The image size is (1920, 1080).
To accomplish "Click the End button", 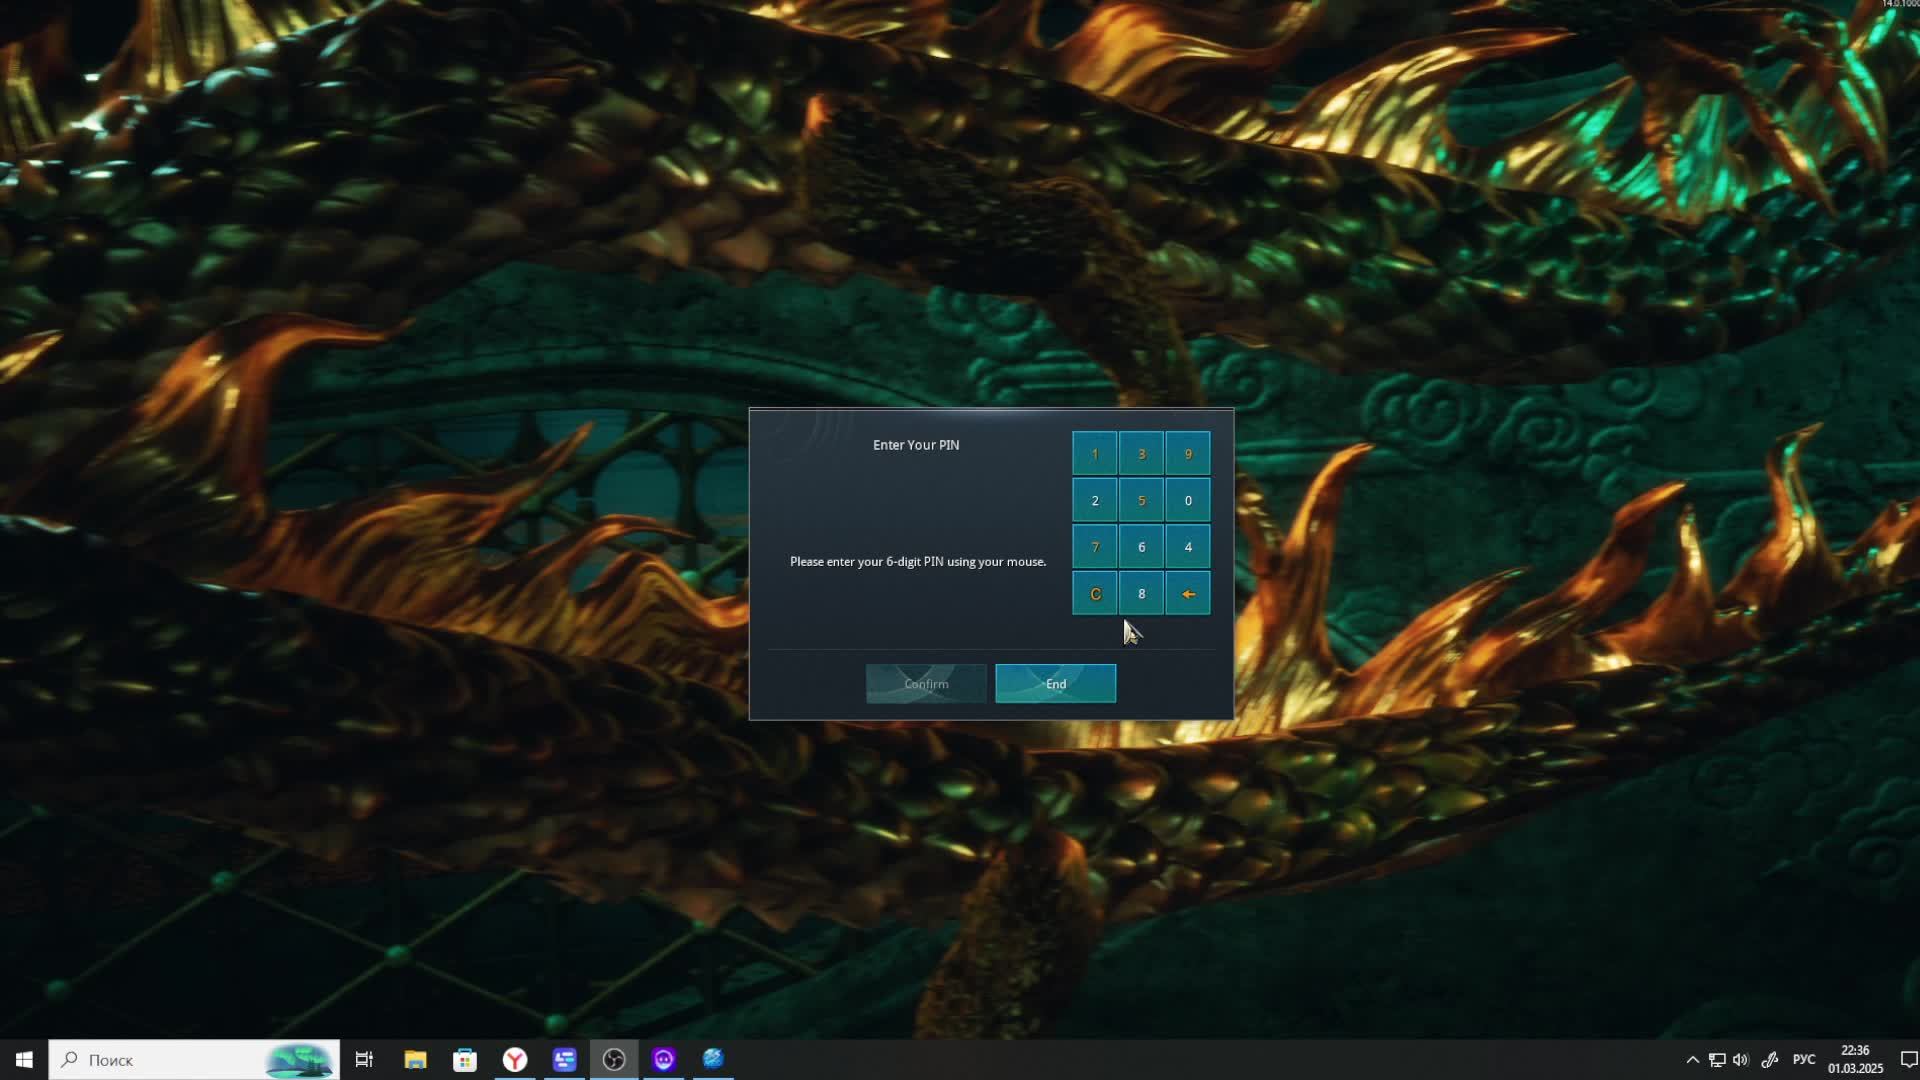I will [x=1055, y=684].
